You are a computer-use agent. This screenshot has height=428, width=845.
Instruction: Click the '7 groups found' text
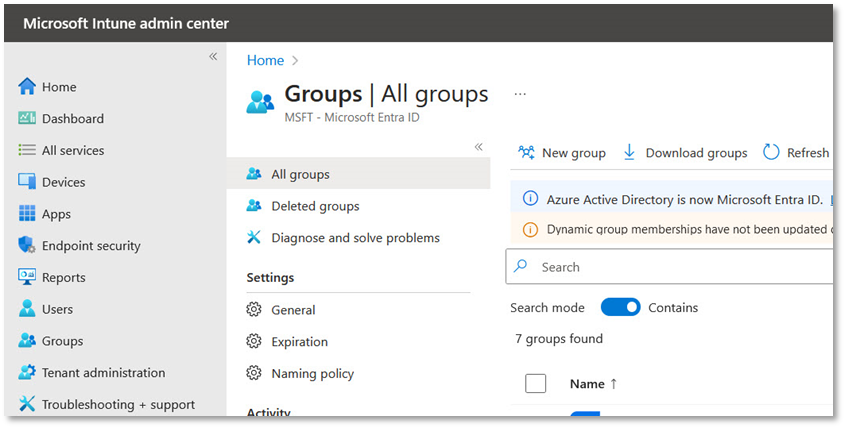[559, 339]
